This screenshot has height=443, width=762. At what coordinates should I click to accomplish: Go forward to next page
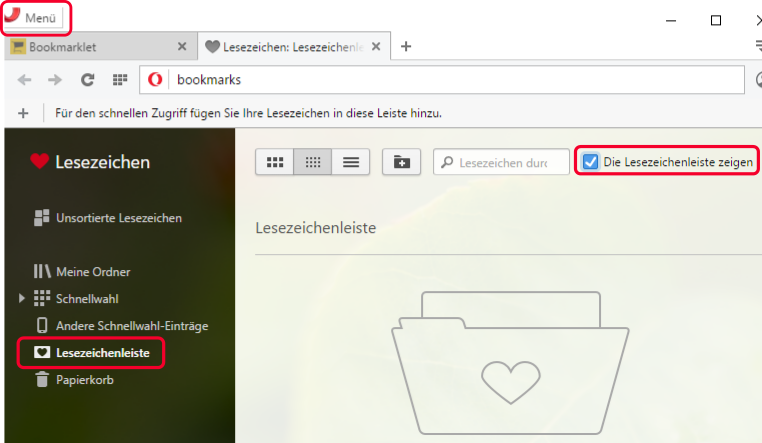(x=55, y=80)
